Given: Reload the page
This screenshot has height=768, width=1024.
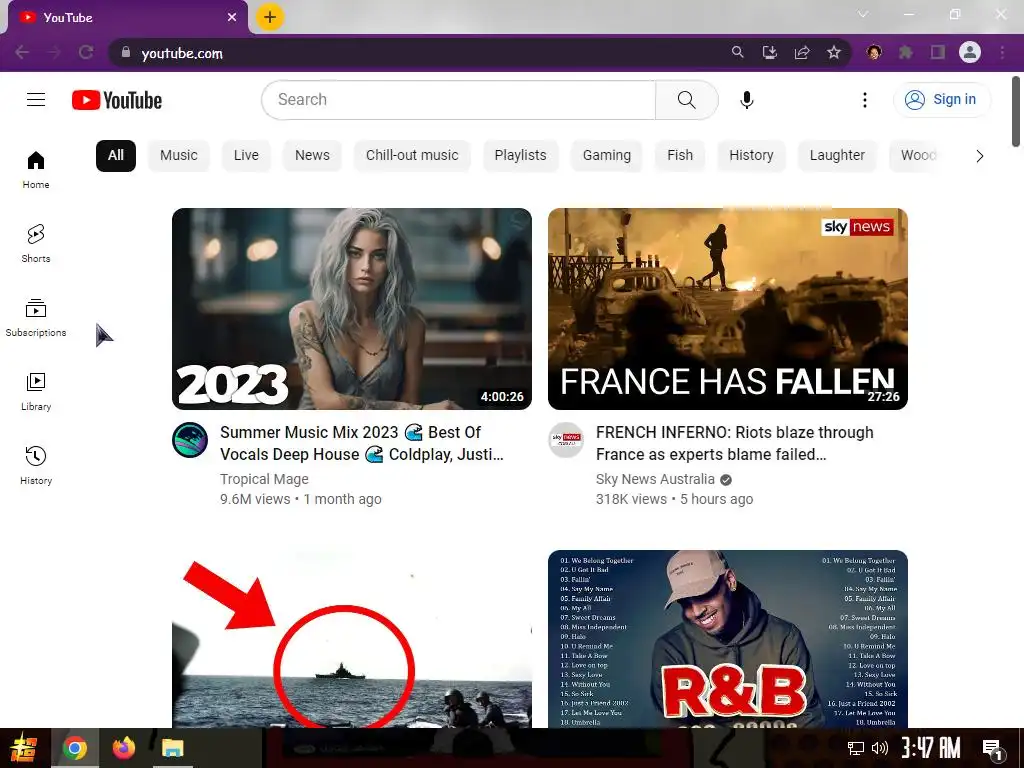Looking at the screenshot, I should pos(86,52).
